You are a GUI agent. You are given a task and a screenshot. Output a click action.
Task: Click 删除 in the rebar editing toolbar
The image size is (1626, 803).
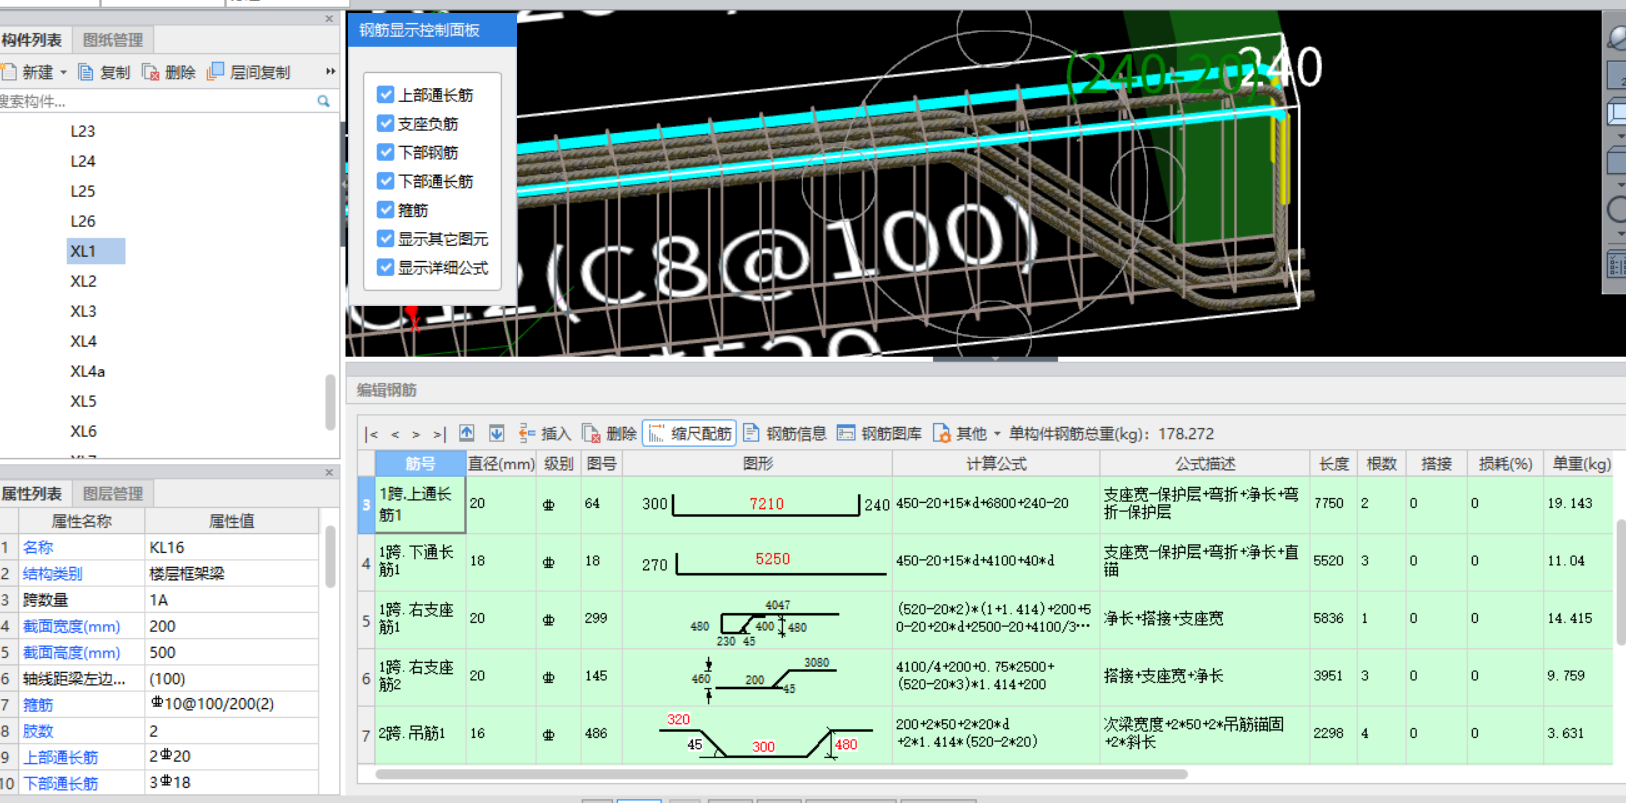click(x=609, y=433)
